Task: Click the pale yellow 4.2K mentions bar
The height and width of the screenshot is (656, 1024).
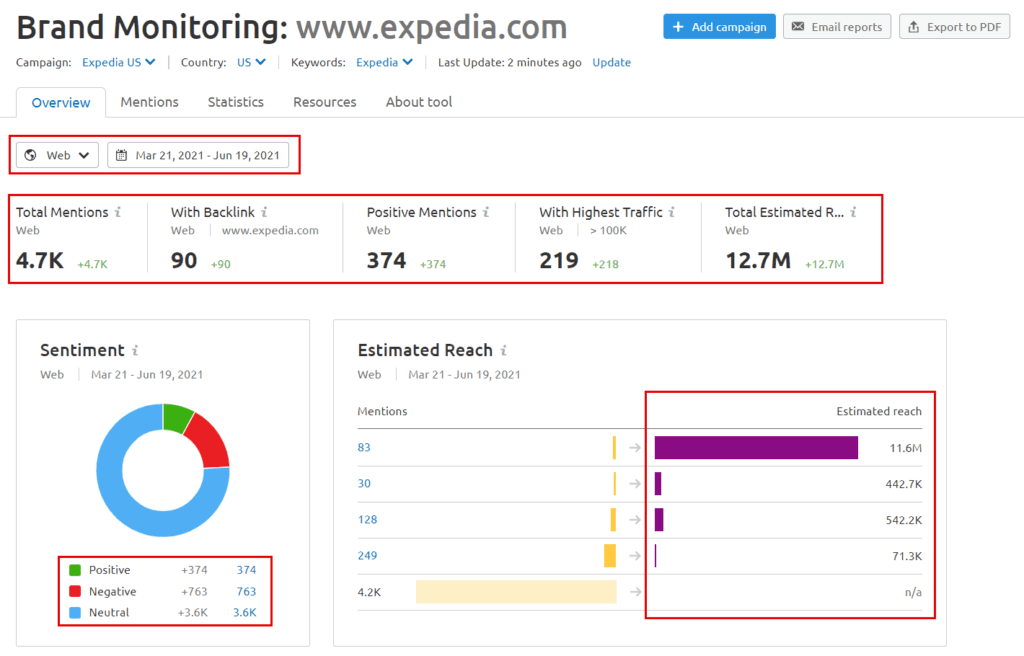Action: (516, 592)
